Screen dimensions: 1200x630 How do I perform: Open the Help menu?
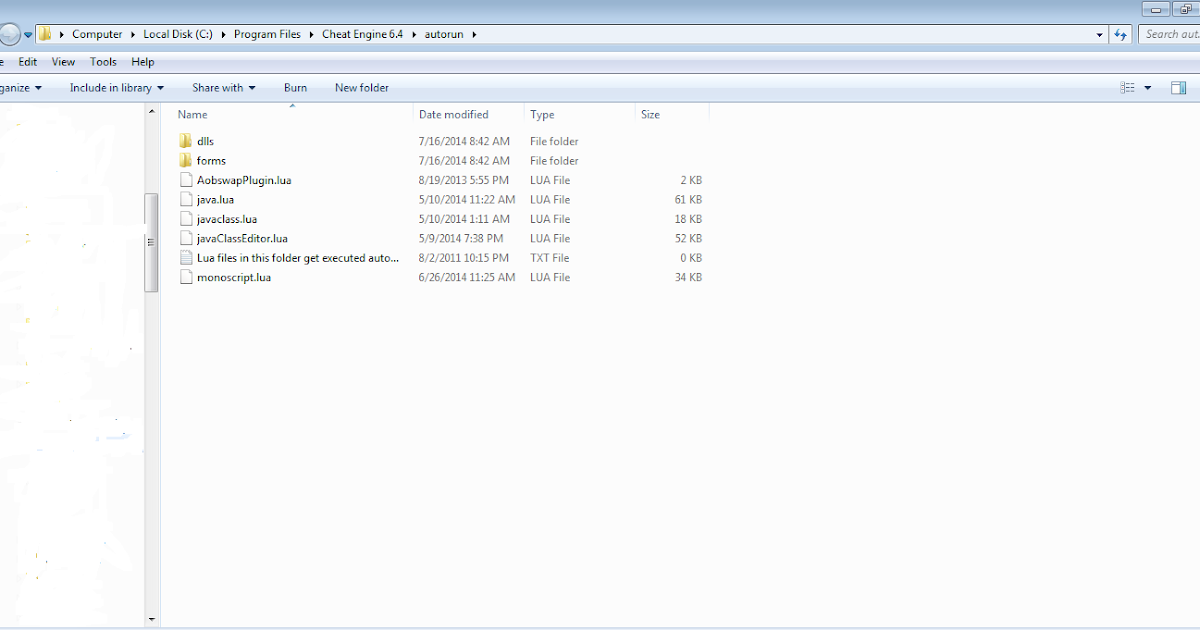click(143, 62)
